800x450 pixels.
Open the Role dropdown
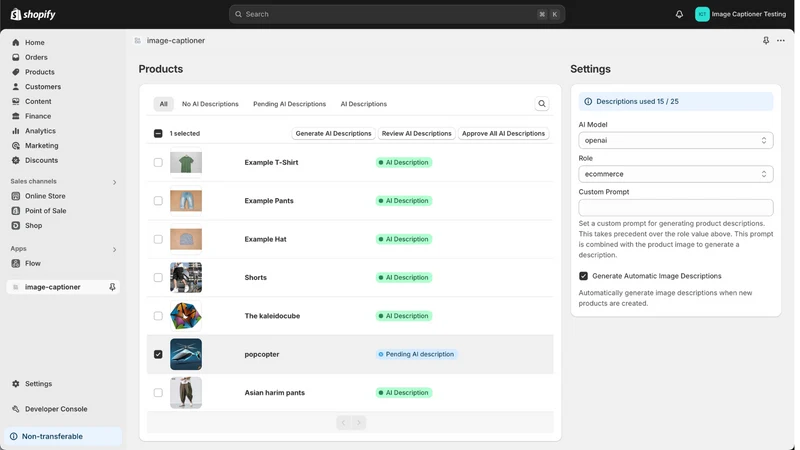coord(676,174)
